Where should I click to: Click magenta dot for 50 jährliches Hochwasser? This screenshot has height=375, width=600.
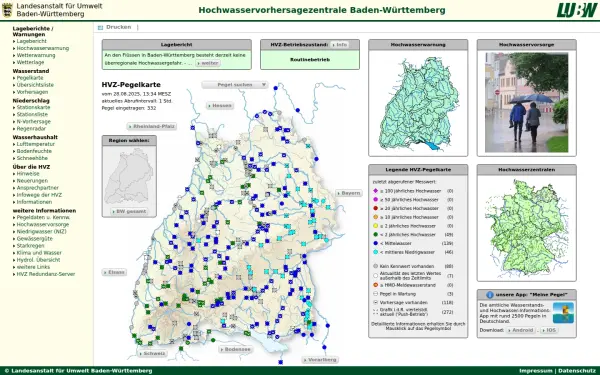tap(375, 199)
